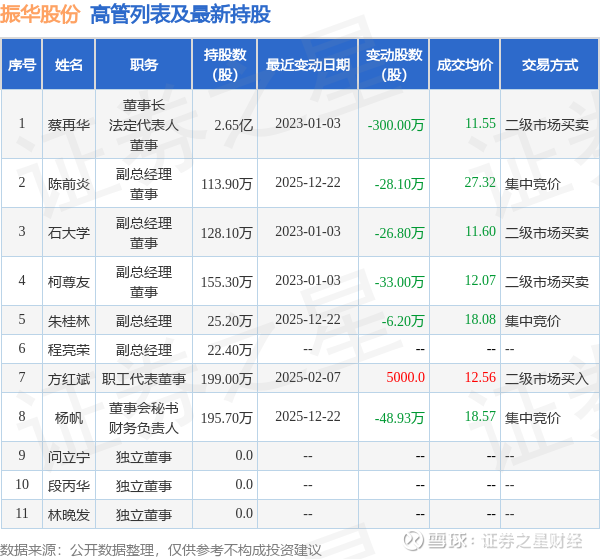Click the -28.10万 change value
Viewport: 600px width, 559px height.
click(x=399, y=184)
